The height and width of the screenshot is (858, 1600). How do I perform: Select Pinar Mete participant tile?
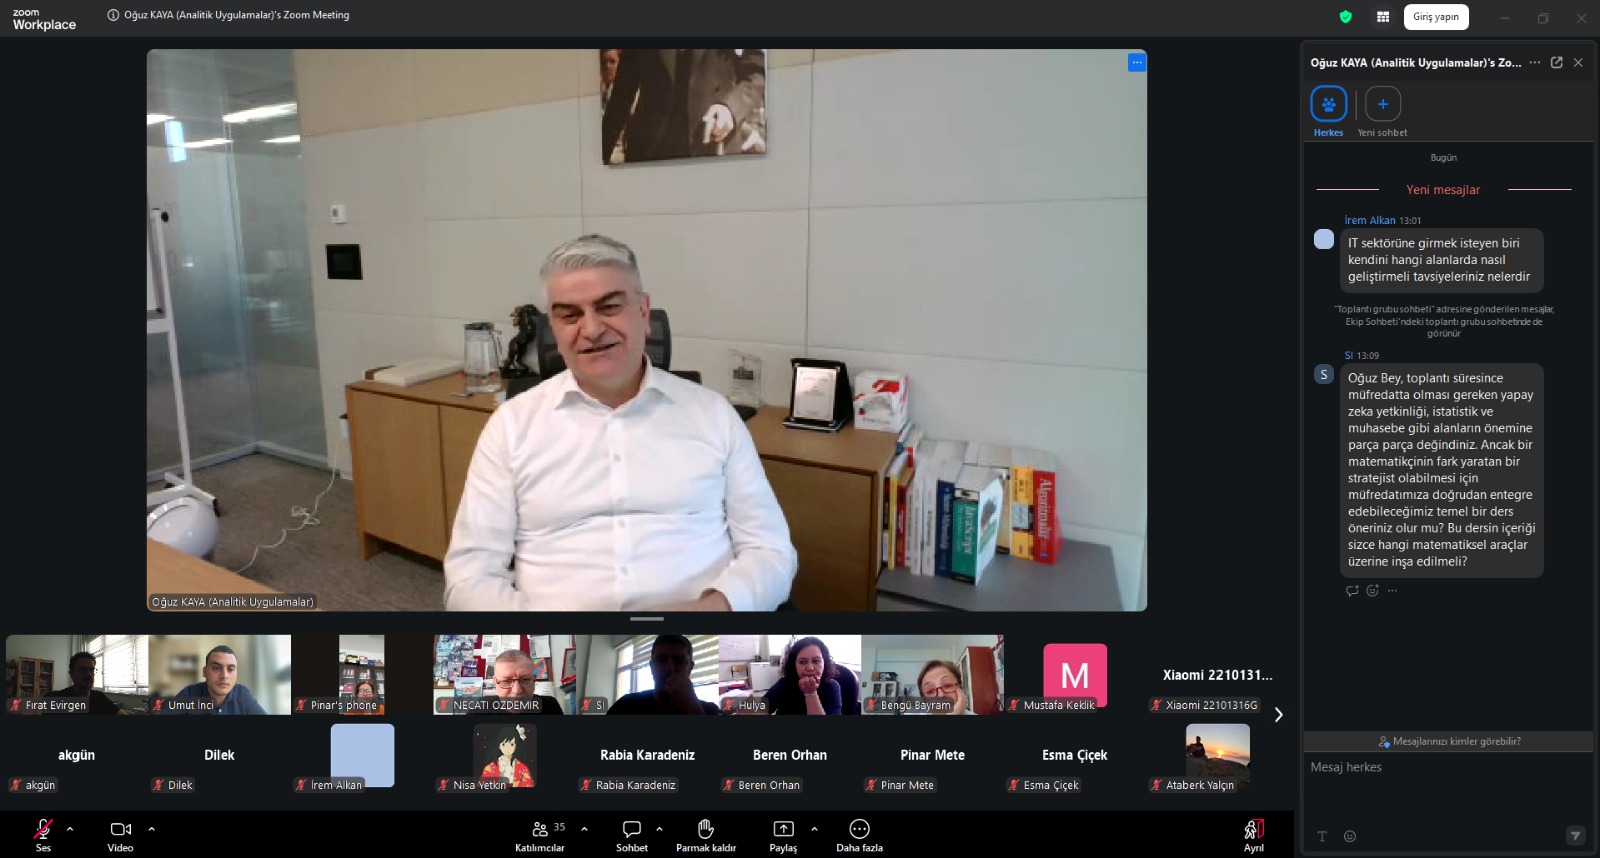[x=932, y=755]
